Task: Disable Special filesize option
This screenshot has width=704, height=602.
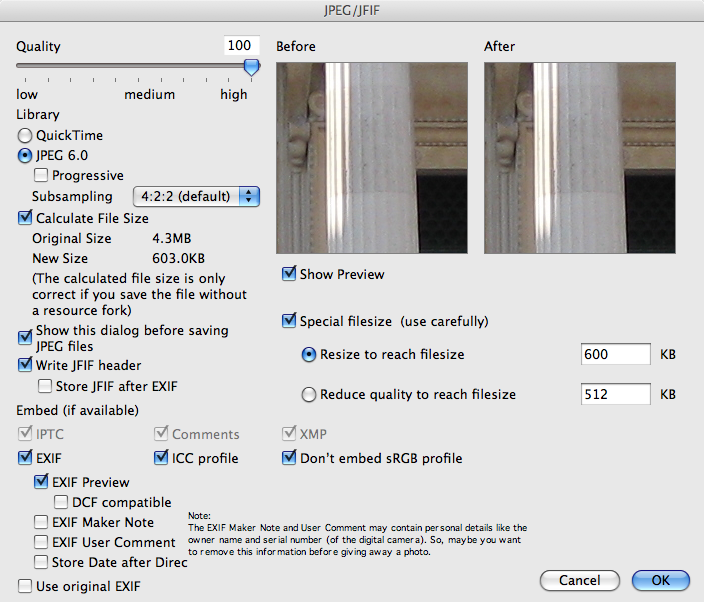Action: click(x=289, y=321)
